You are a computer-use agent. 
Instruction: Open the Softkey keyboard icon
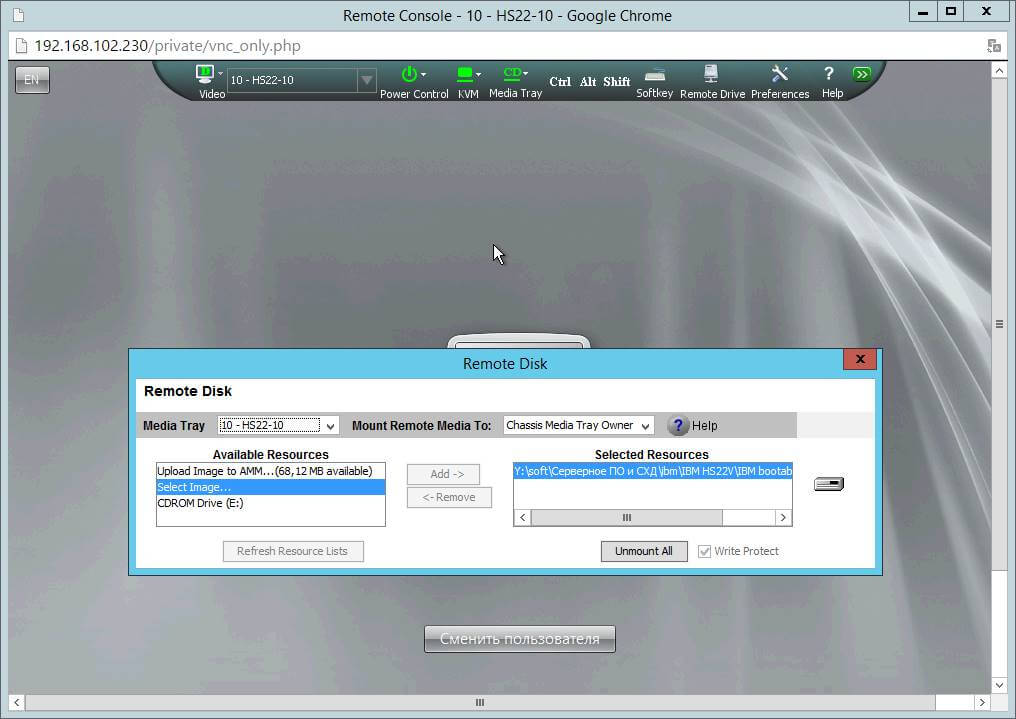pos(654,74)
